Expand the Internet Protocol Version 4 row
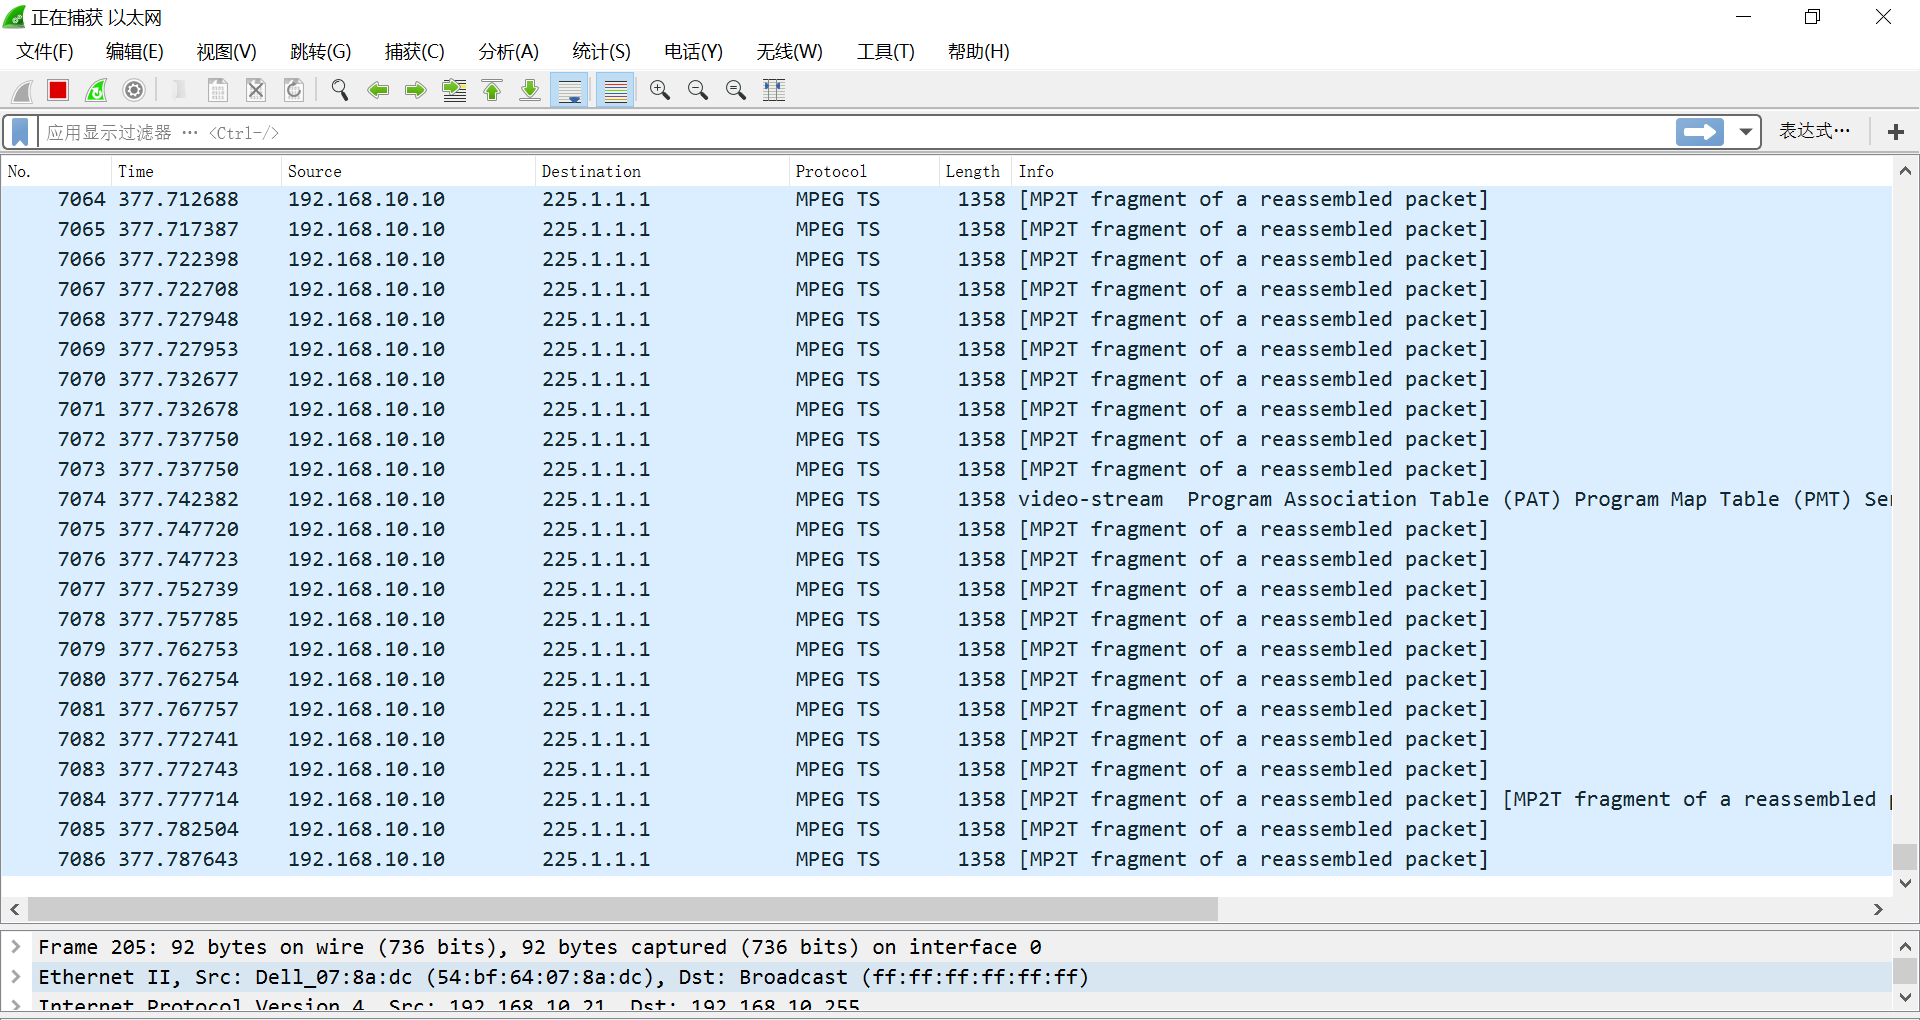 (x=16, y=1005)
